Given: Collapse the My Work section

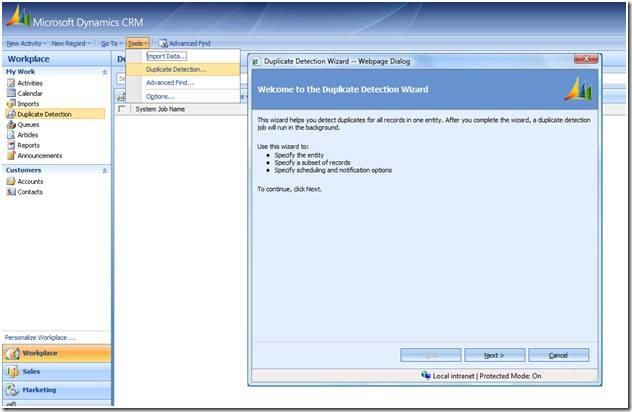Looking at the screenshot, I should pyautogui.click(x=105, y=72).
